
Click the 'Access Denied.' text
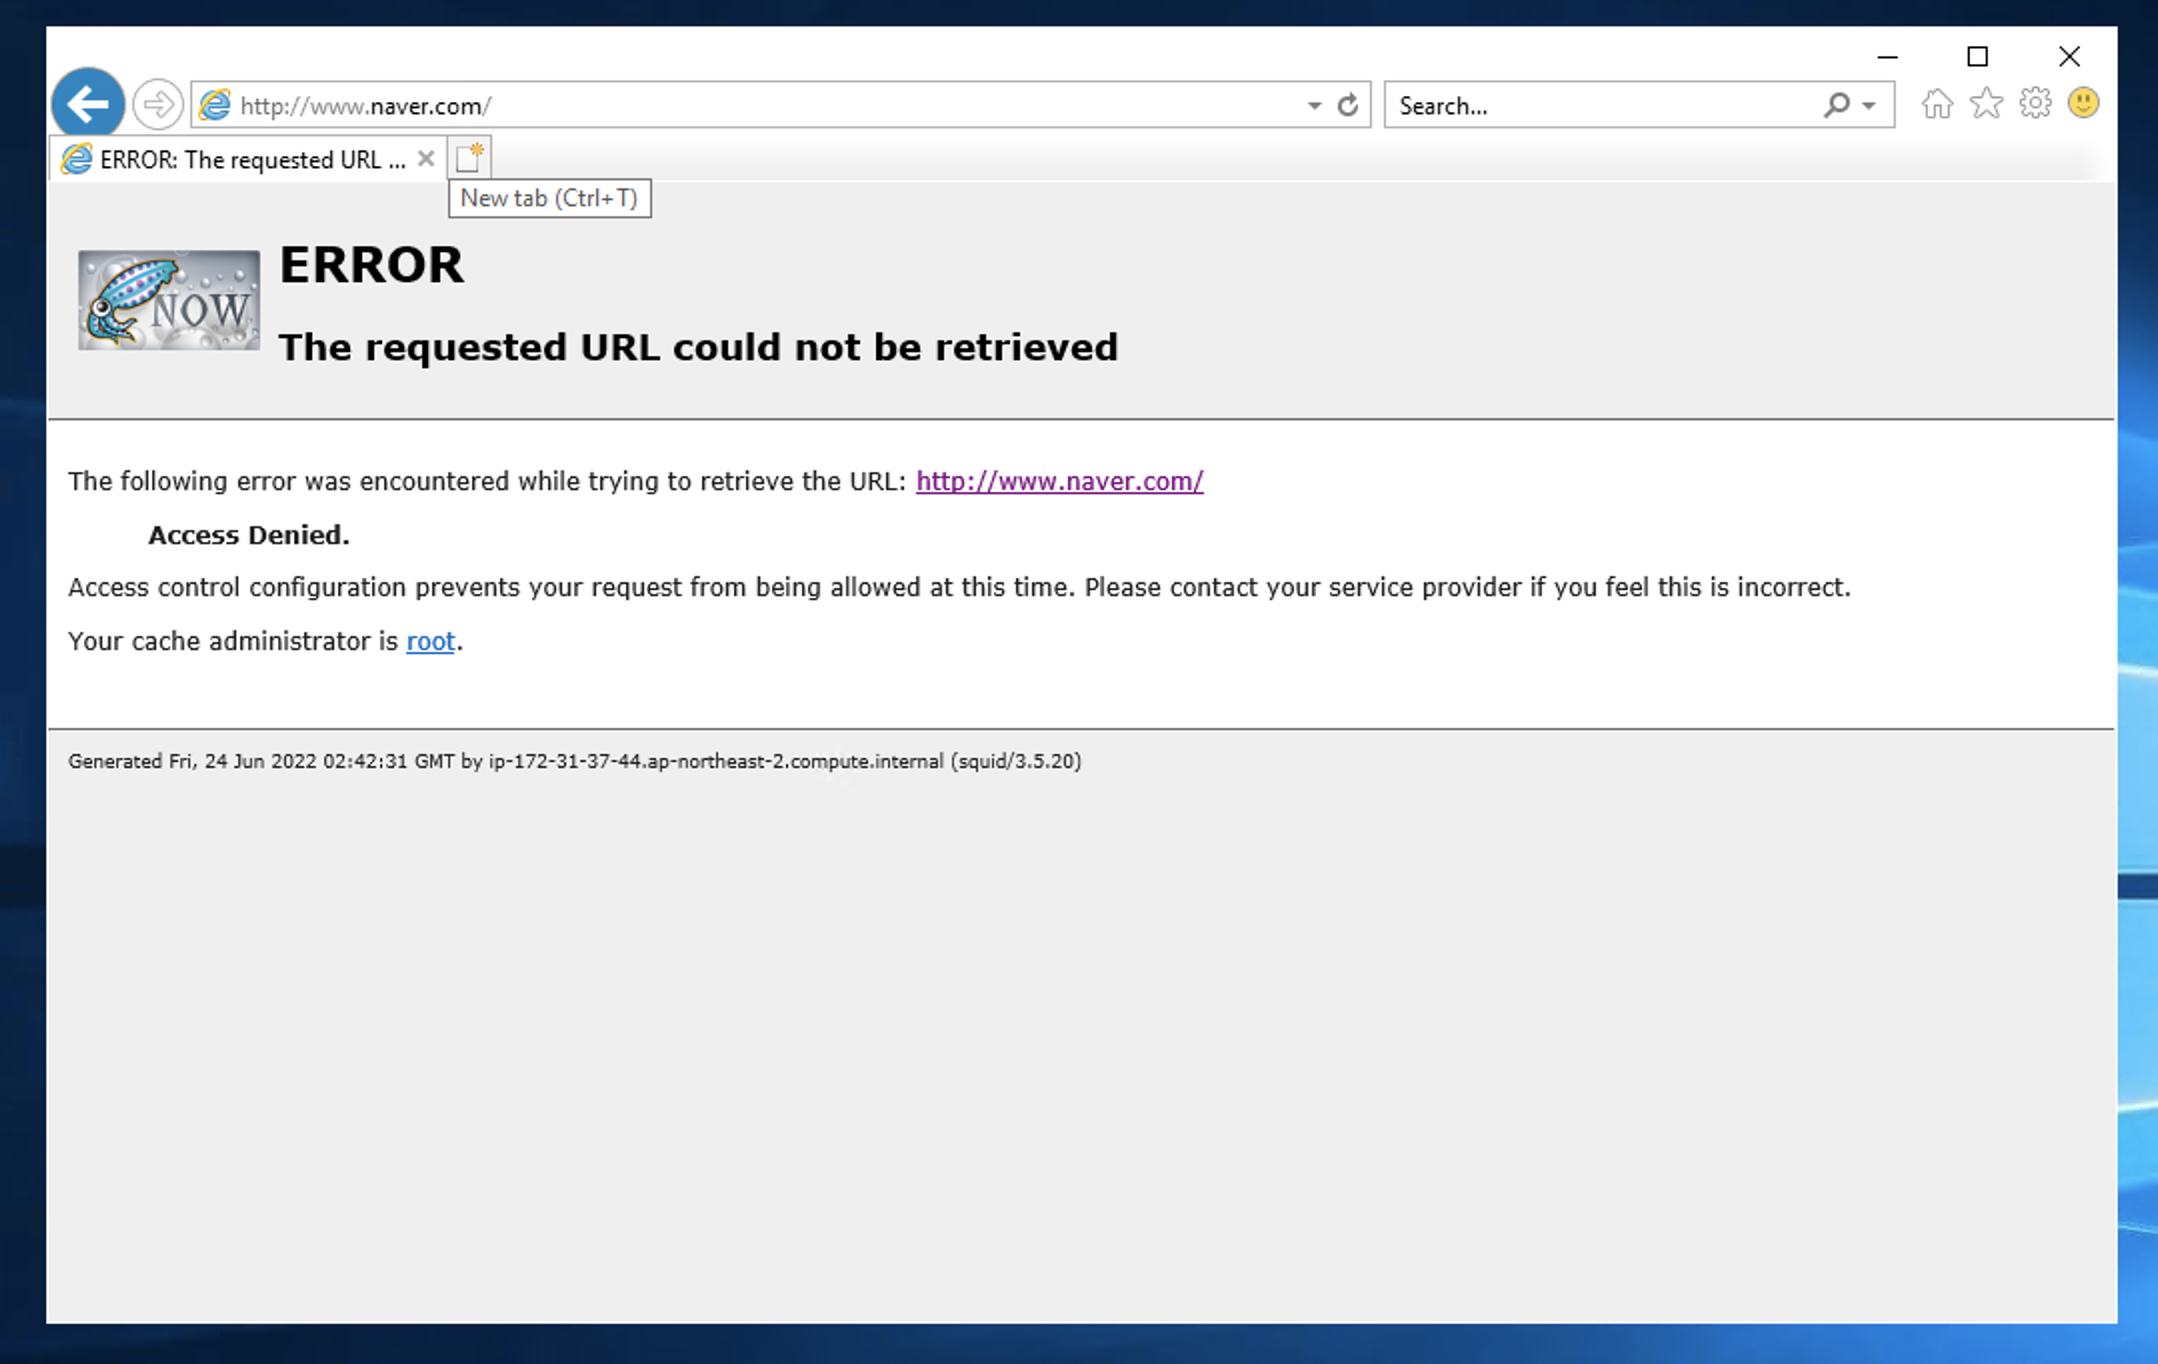coord(249,535)
